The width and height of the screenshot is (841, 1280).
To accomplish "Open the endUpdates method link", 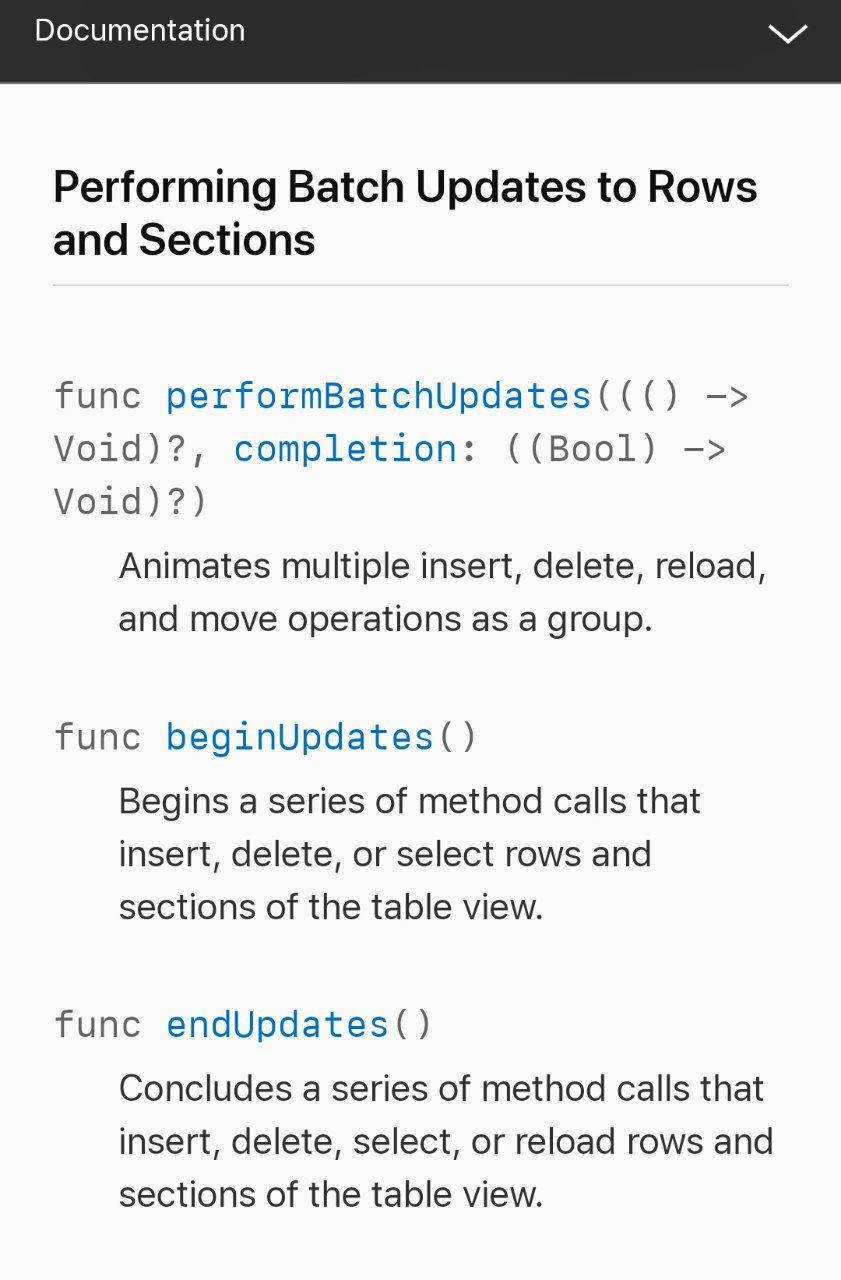I will (x=277, y=1024).
